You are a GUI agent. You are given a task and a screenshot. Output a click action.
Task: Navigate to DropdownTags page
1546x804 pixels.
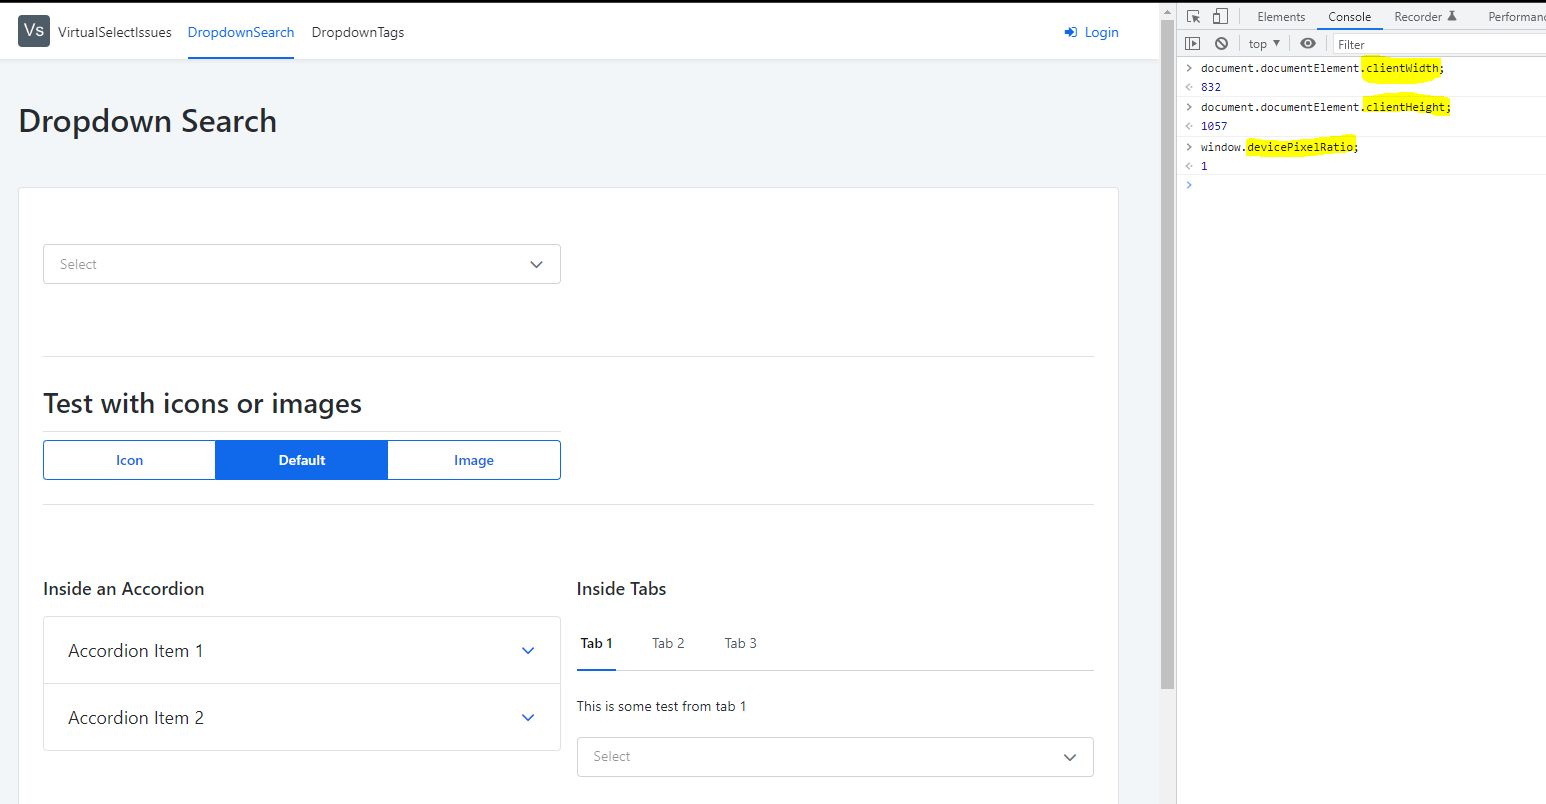pos(357,32)
